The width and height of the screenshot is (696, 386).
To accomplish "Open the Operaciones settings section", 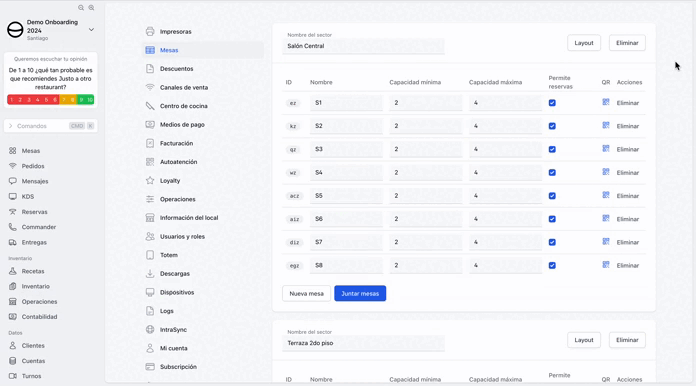I will [203, 199].
